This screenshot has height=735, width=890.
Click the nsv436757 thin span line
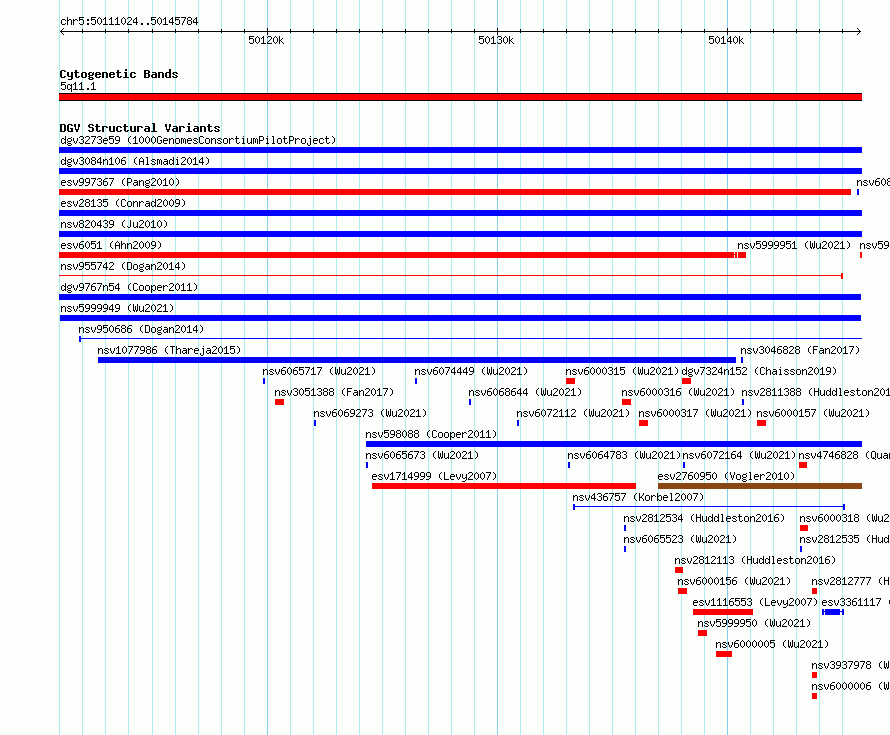point(709,507)
